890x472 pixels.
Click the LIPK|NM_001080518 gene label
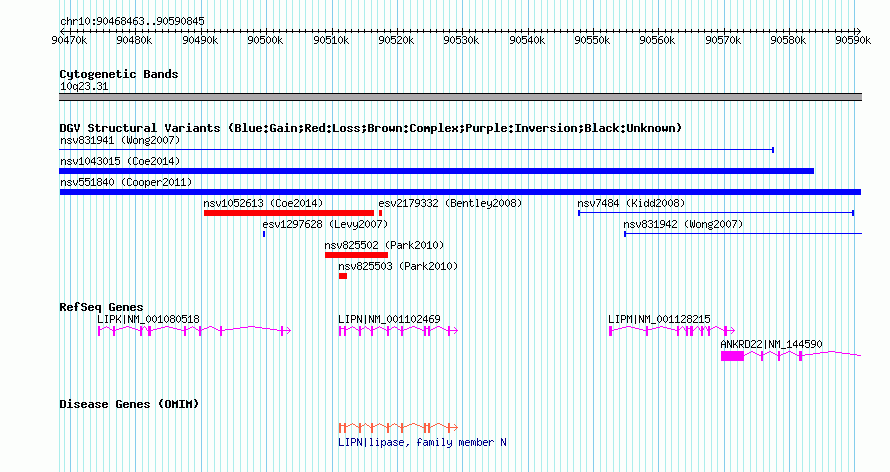click(x=148, y=319)
